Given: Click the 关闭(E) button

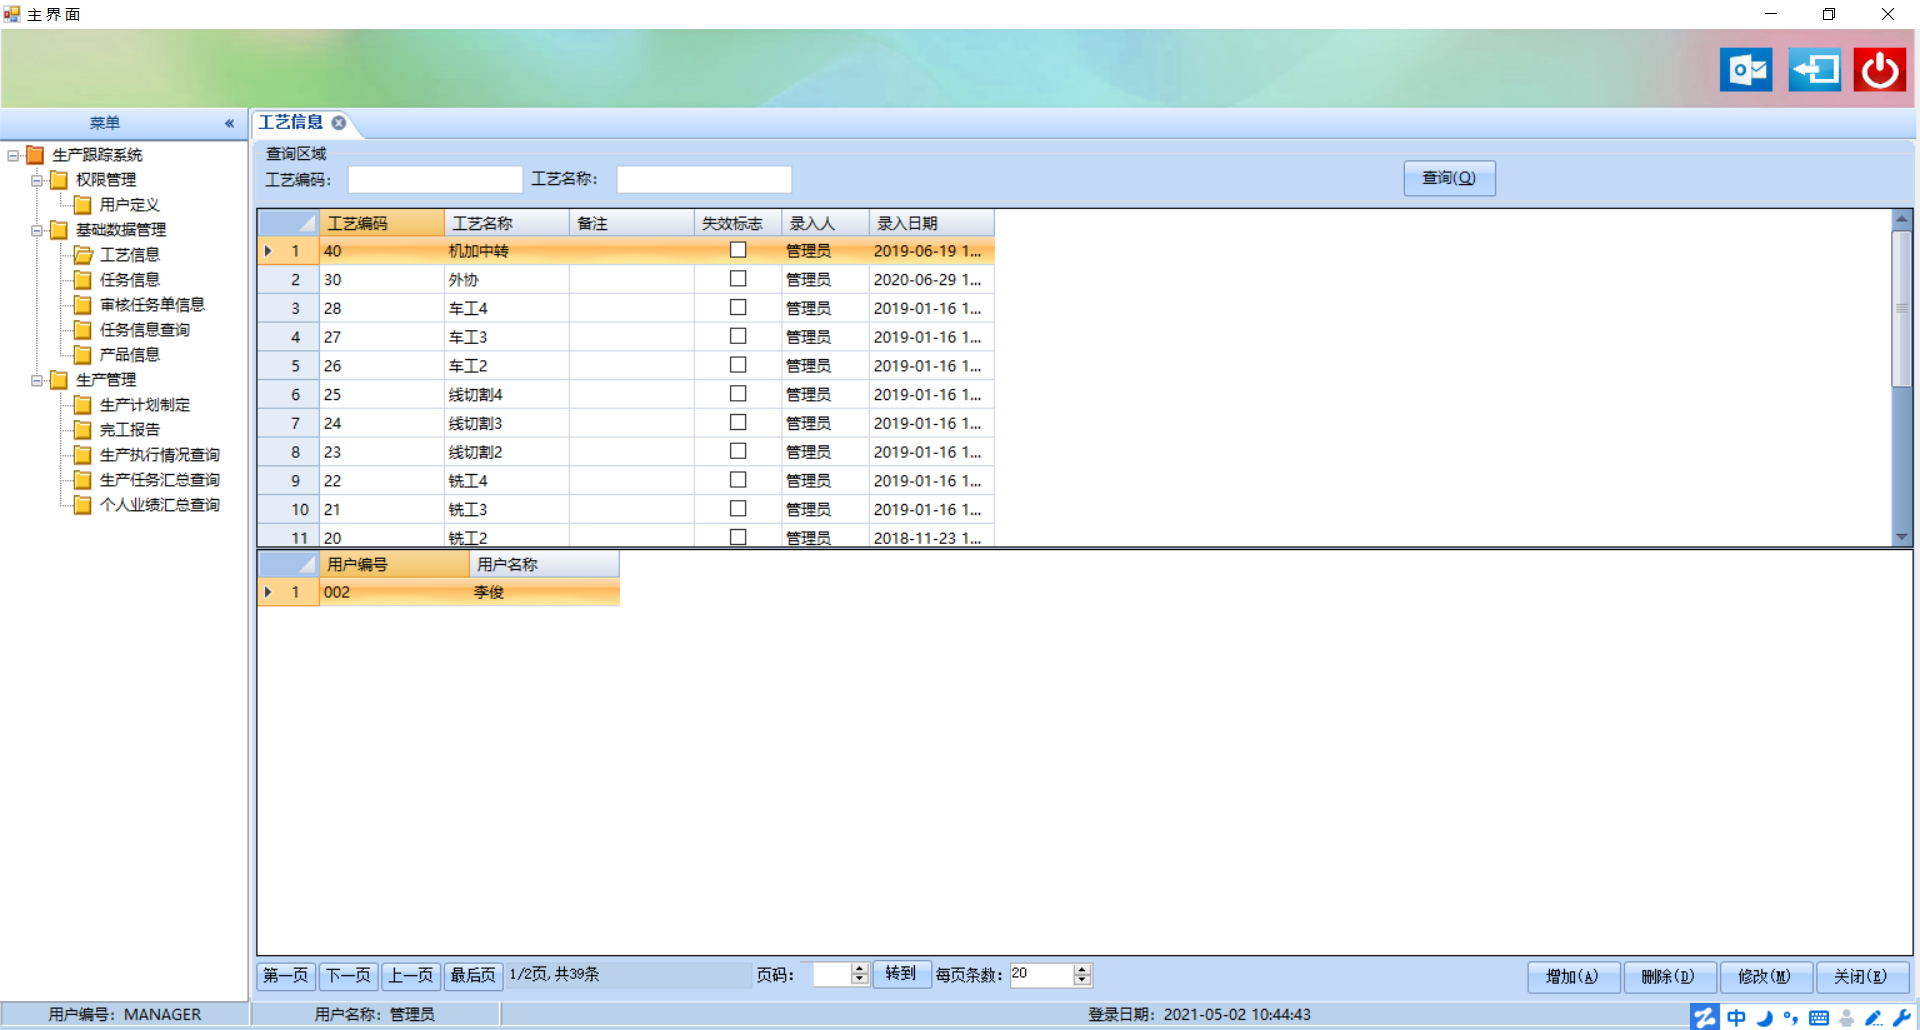Looking at the screenshot, I should pyautogui.click(x=1861, y=977).
